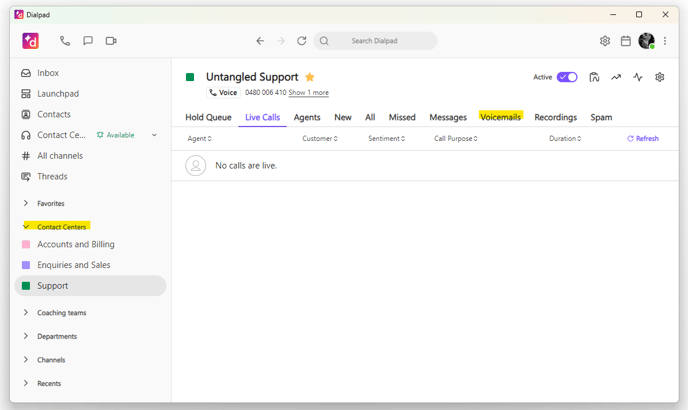Expand the Channels section
This screenshot has width=688, height=410.
[x=26, y=360]
